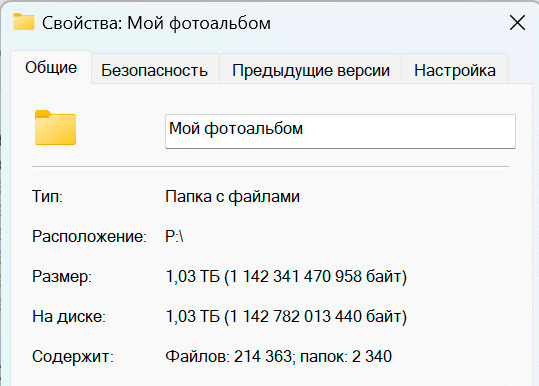
Task: Click the На диске label
Action: coord(69,317)
